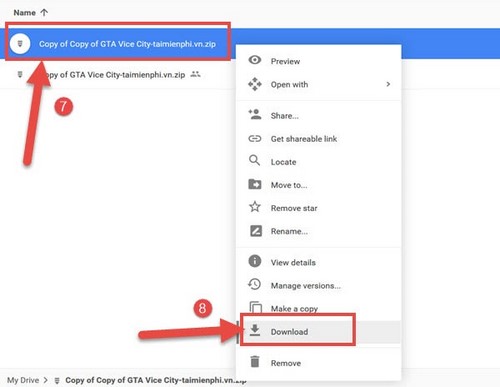Go to My Drive in breadcrumb

23,380
